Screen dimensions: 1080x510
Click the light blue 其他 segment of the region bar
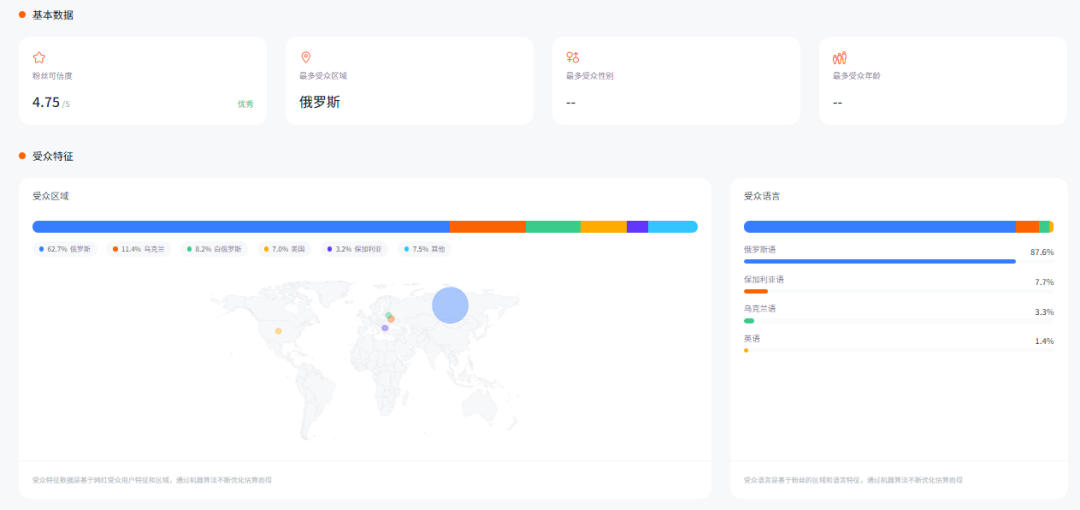point(673,227)
